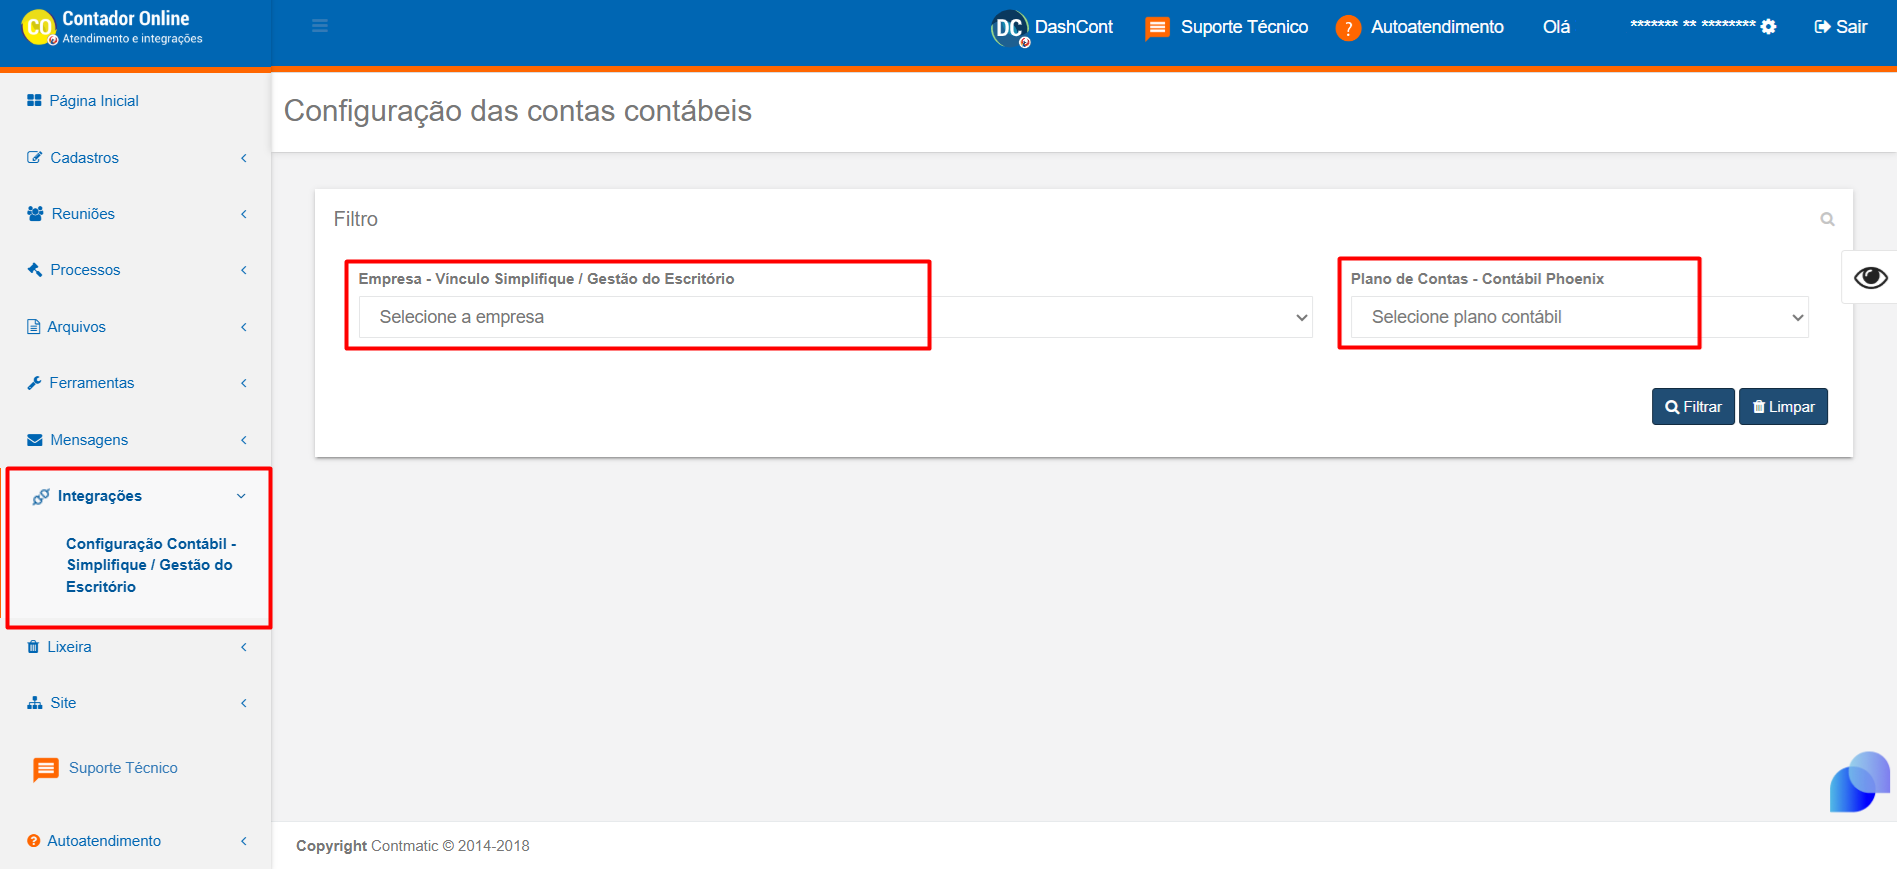This screenshot has height=869, width=1897.
Task: Open Selecione a empresa dropdown
Action: [x=835, y=317]
